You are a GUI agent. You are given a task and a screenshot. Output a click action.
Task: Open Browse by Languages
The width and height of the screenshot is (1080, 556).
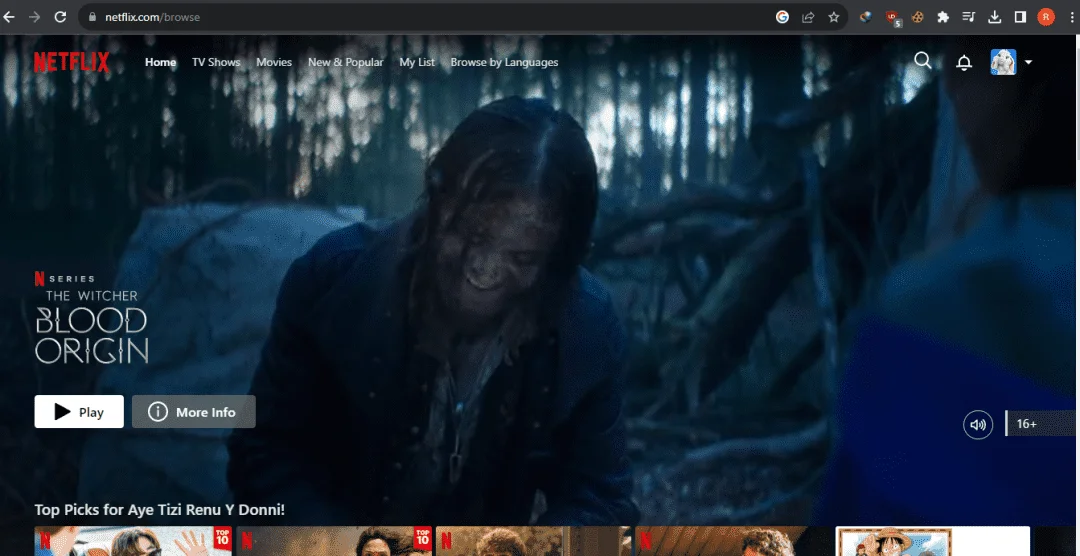point(504,62)
